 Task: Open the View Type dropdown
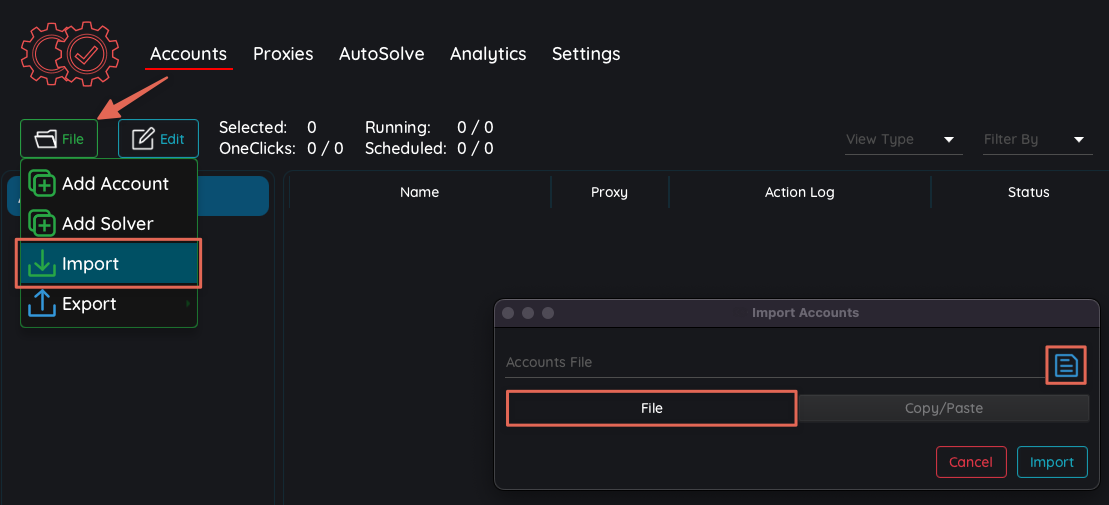(900, 140)
